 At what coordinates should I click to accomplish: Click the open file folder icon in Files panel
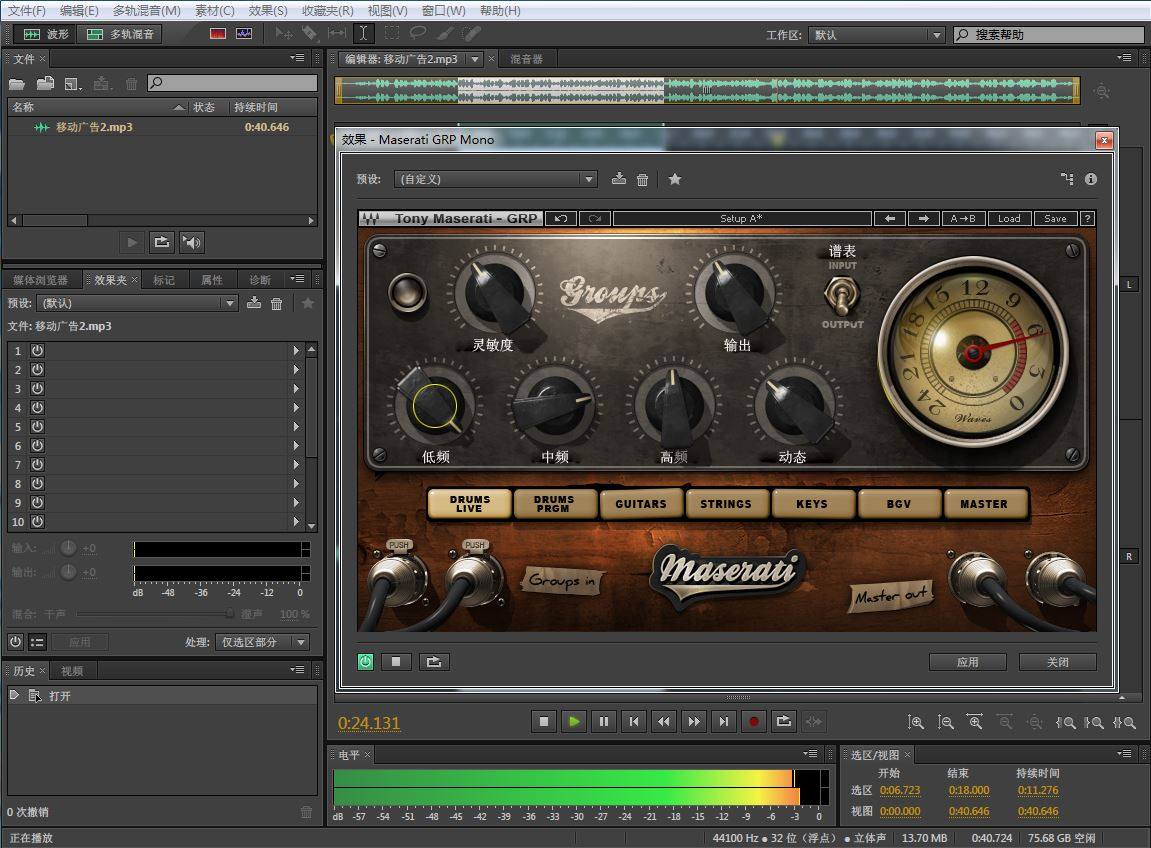pos(17,84)
